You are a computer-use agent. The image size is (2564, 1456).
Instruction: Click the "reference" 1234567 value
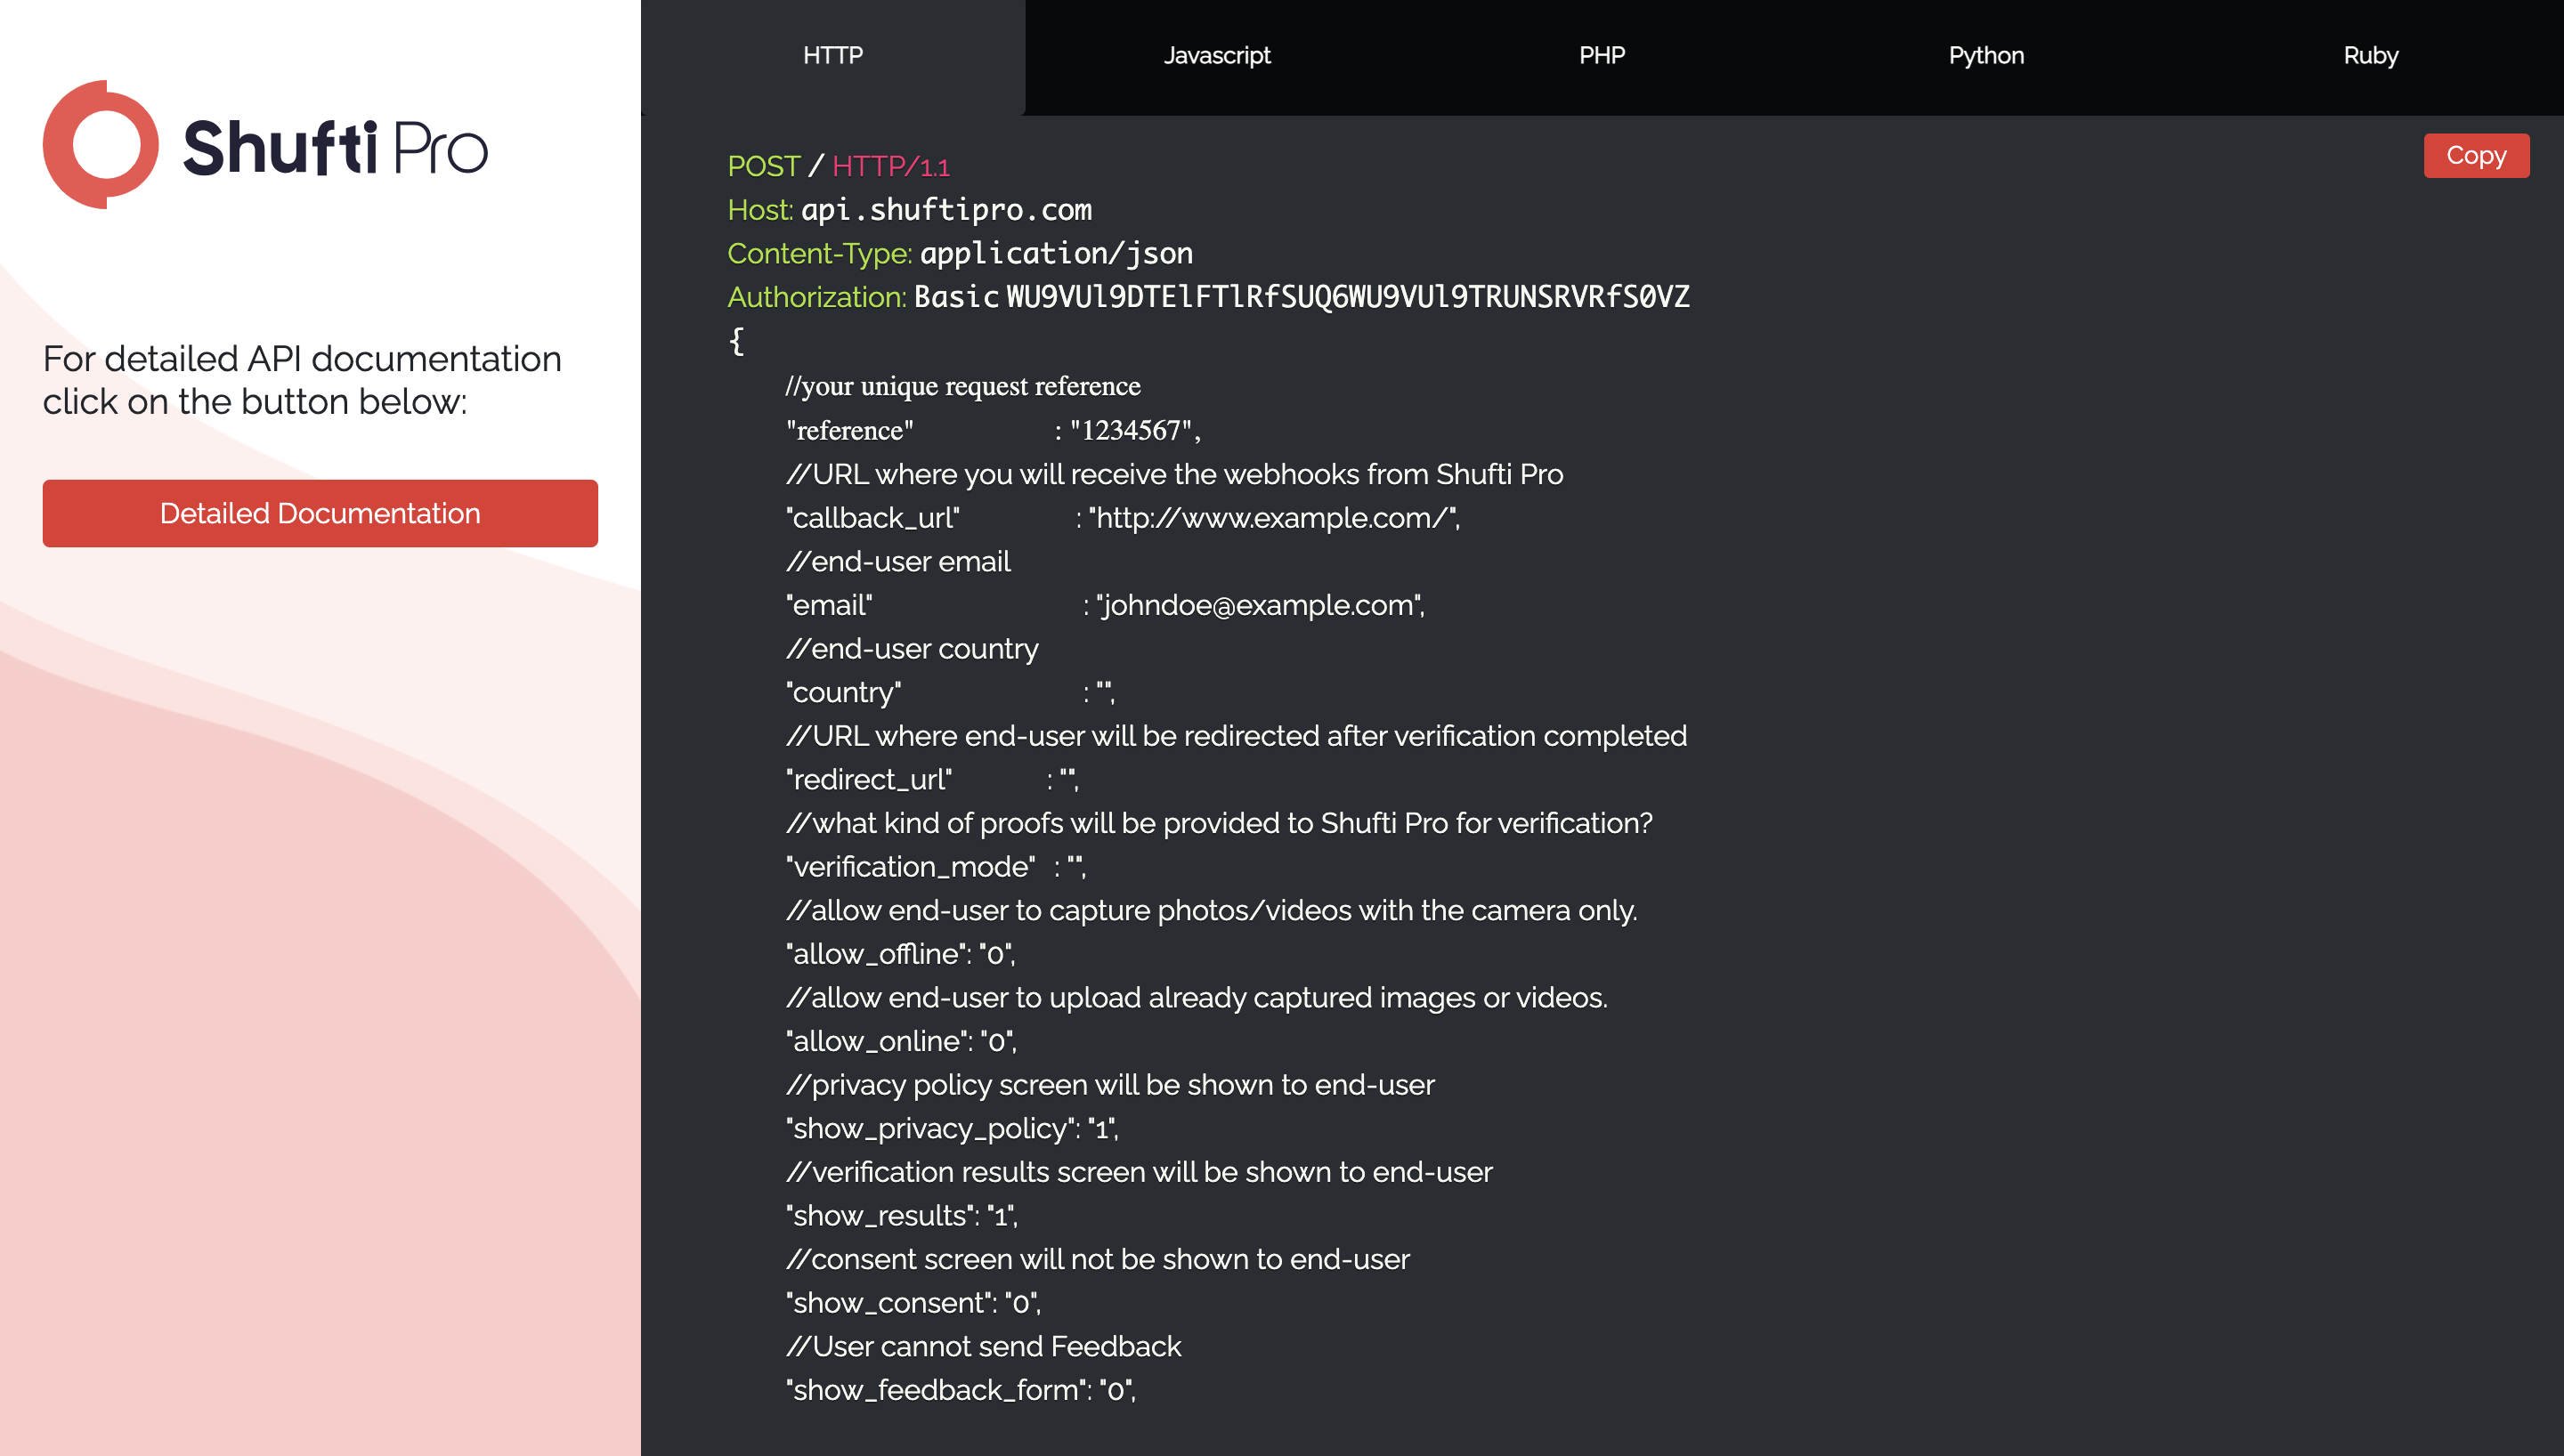pos(1135,430)
